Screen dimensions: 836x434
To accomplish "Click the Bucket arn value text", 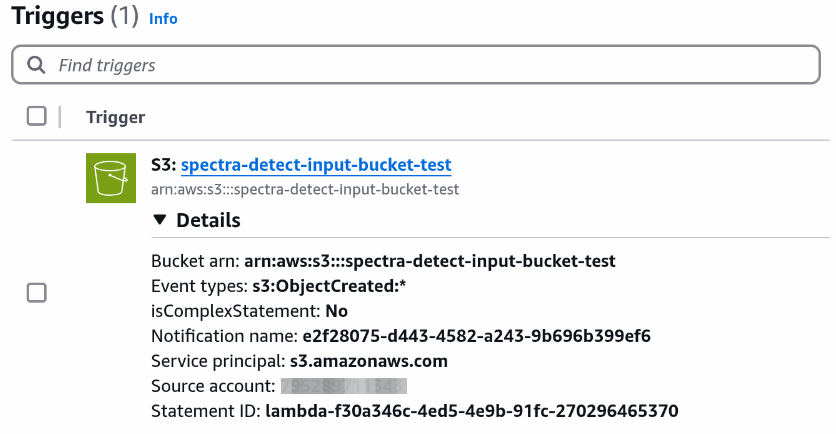I will (430, 261).
